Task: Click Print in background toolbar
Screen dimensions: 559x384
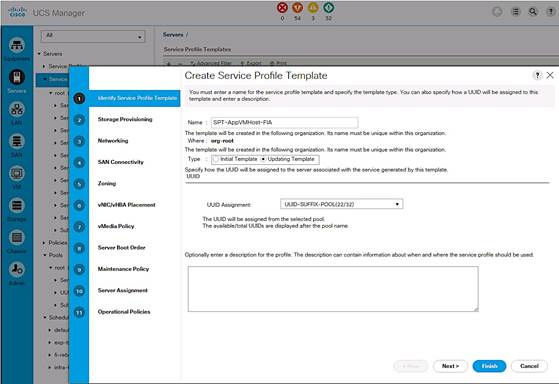Action: [278, 63]
